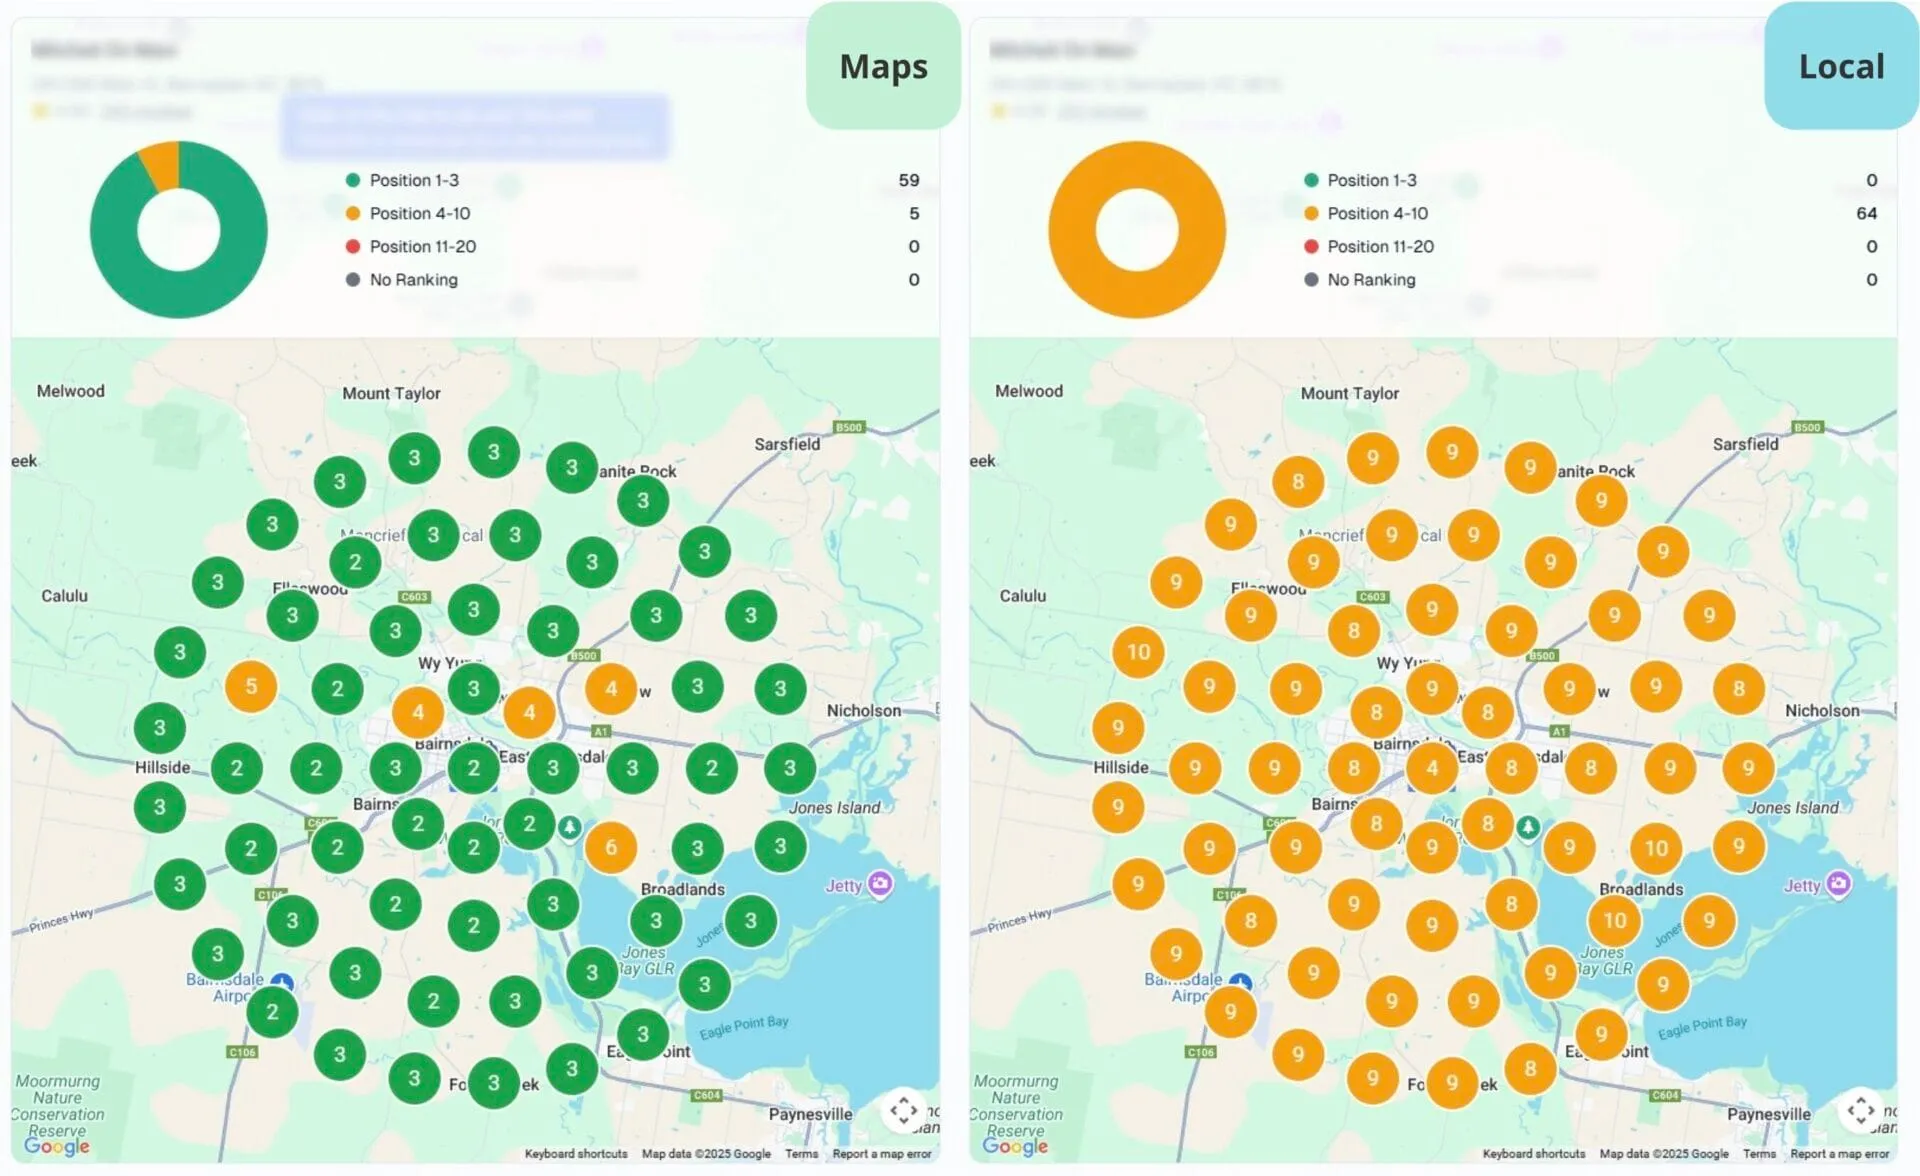Open Keyboard shortcuts link on the Local panel map

pyautogui.click(x=1534, y=1154)
